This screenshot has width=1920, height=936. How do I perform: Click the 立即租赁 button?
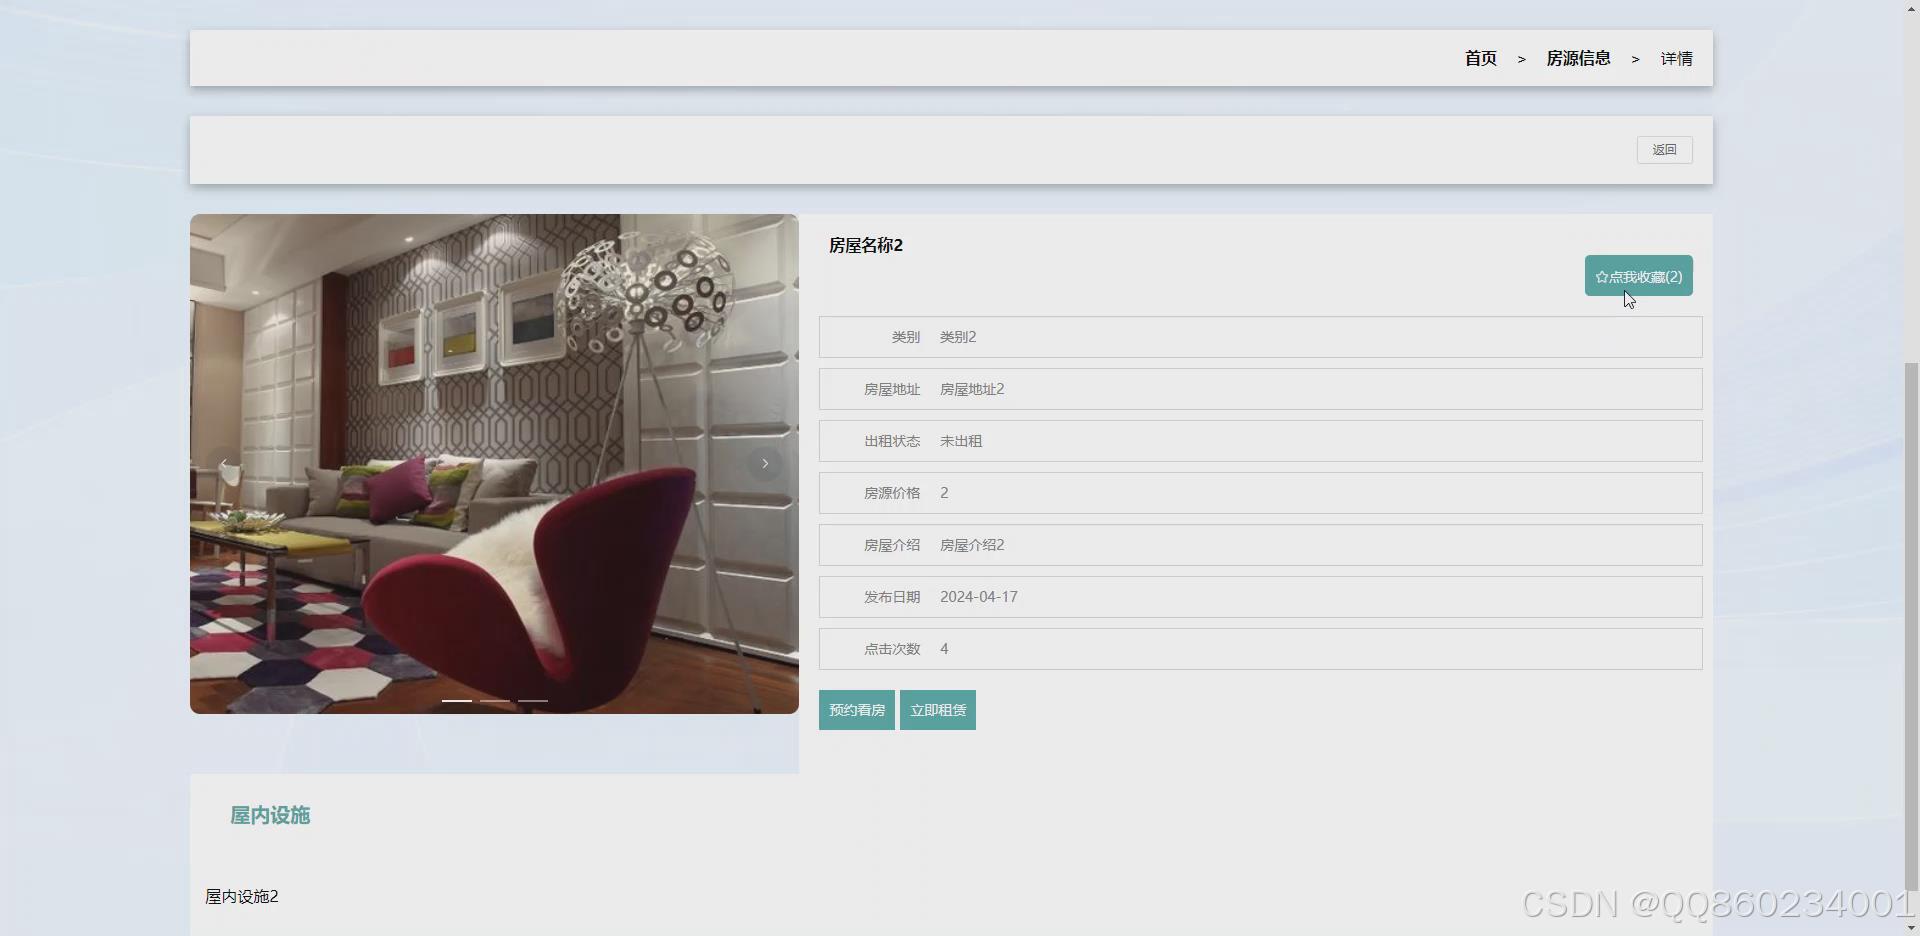pyautogui.click(x=938, y=710)
